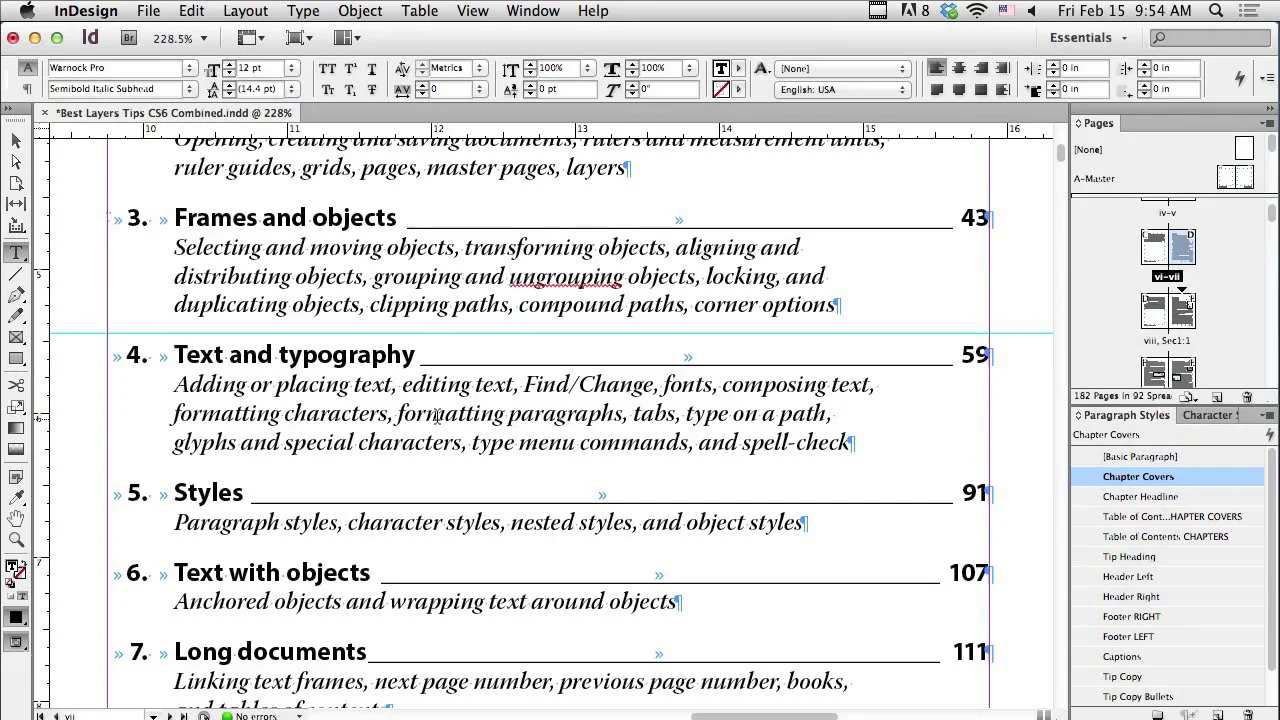Open the Warnock Pro font family dropdown
Screen dimensions: 1280x720
(189, 68)
